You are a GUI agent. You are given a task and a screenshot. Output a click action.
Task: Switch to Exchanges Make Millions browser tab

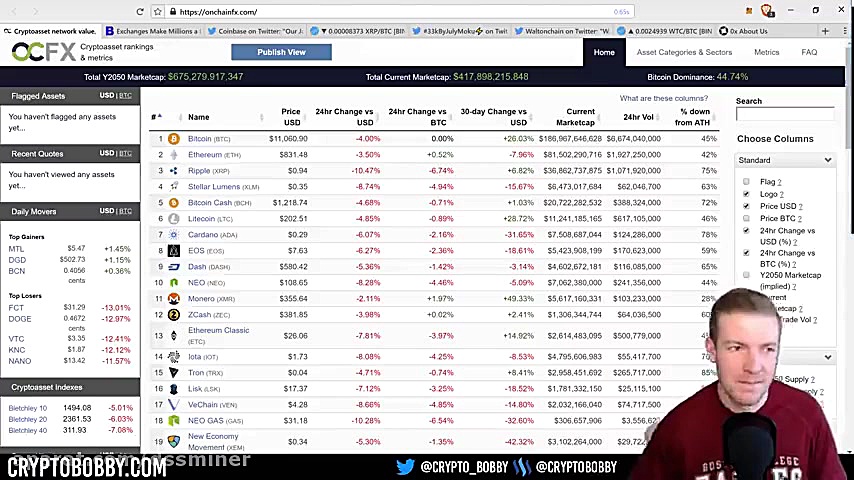click(152, 31)
